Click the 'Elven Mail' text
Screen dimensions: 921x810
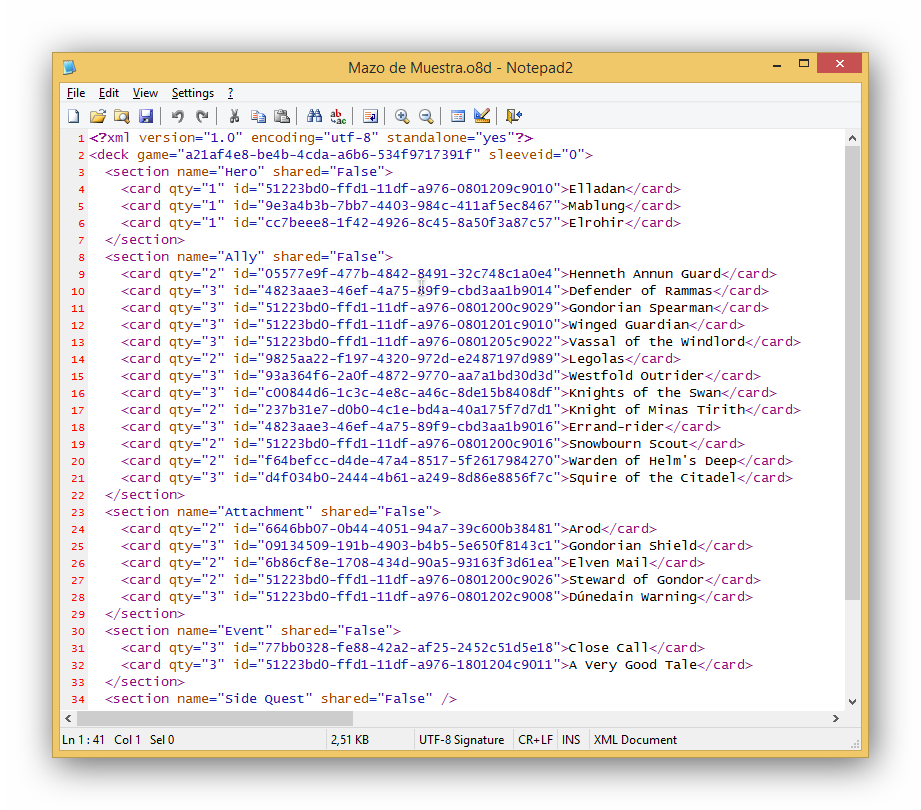[609, 563]
